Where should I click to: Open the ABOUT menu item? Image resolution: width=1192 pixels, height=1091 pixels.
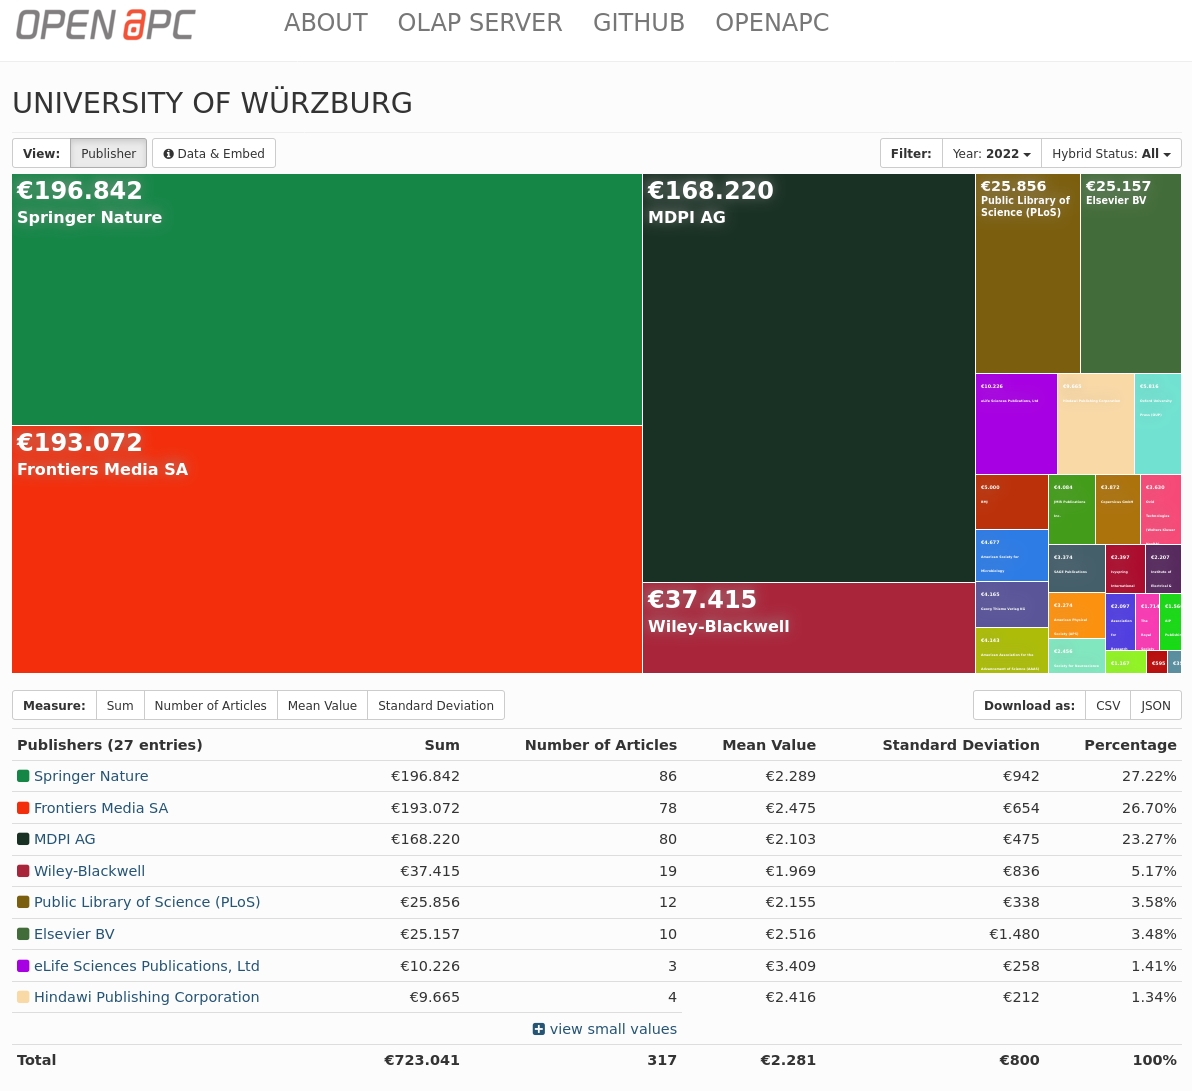coord(325,23)
